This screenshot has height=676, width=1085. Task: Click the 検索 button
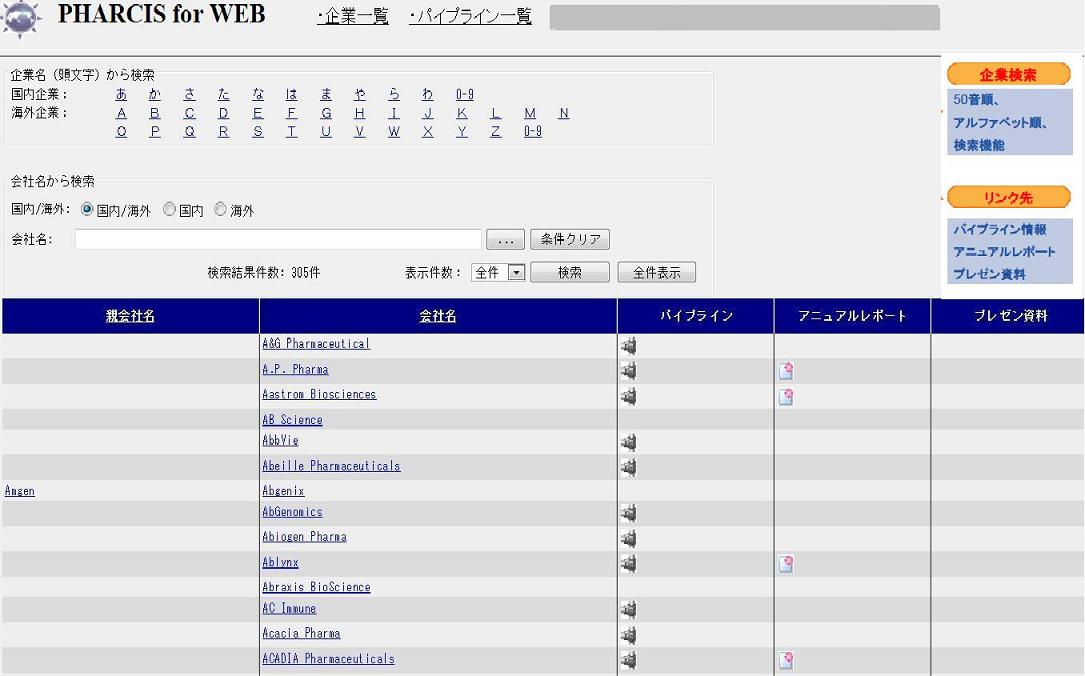[569, 273]
